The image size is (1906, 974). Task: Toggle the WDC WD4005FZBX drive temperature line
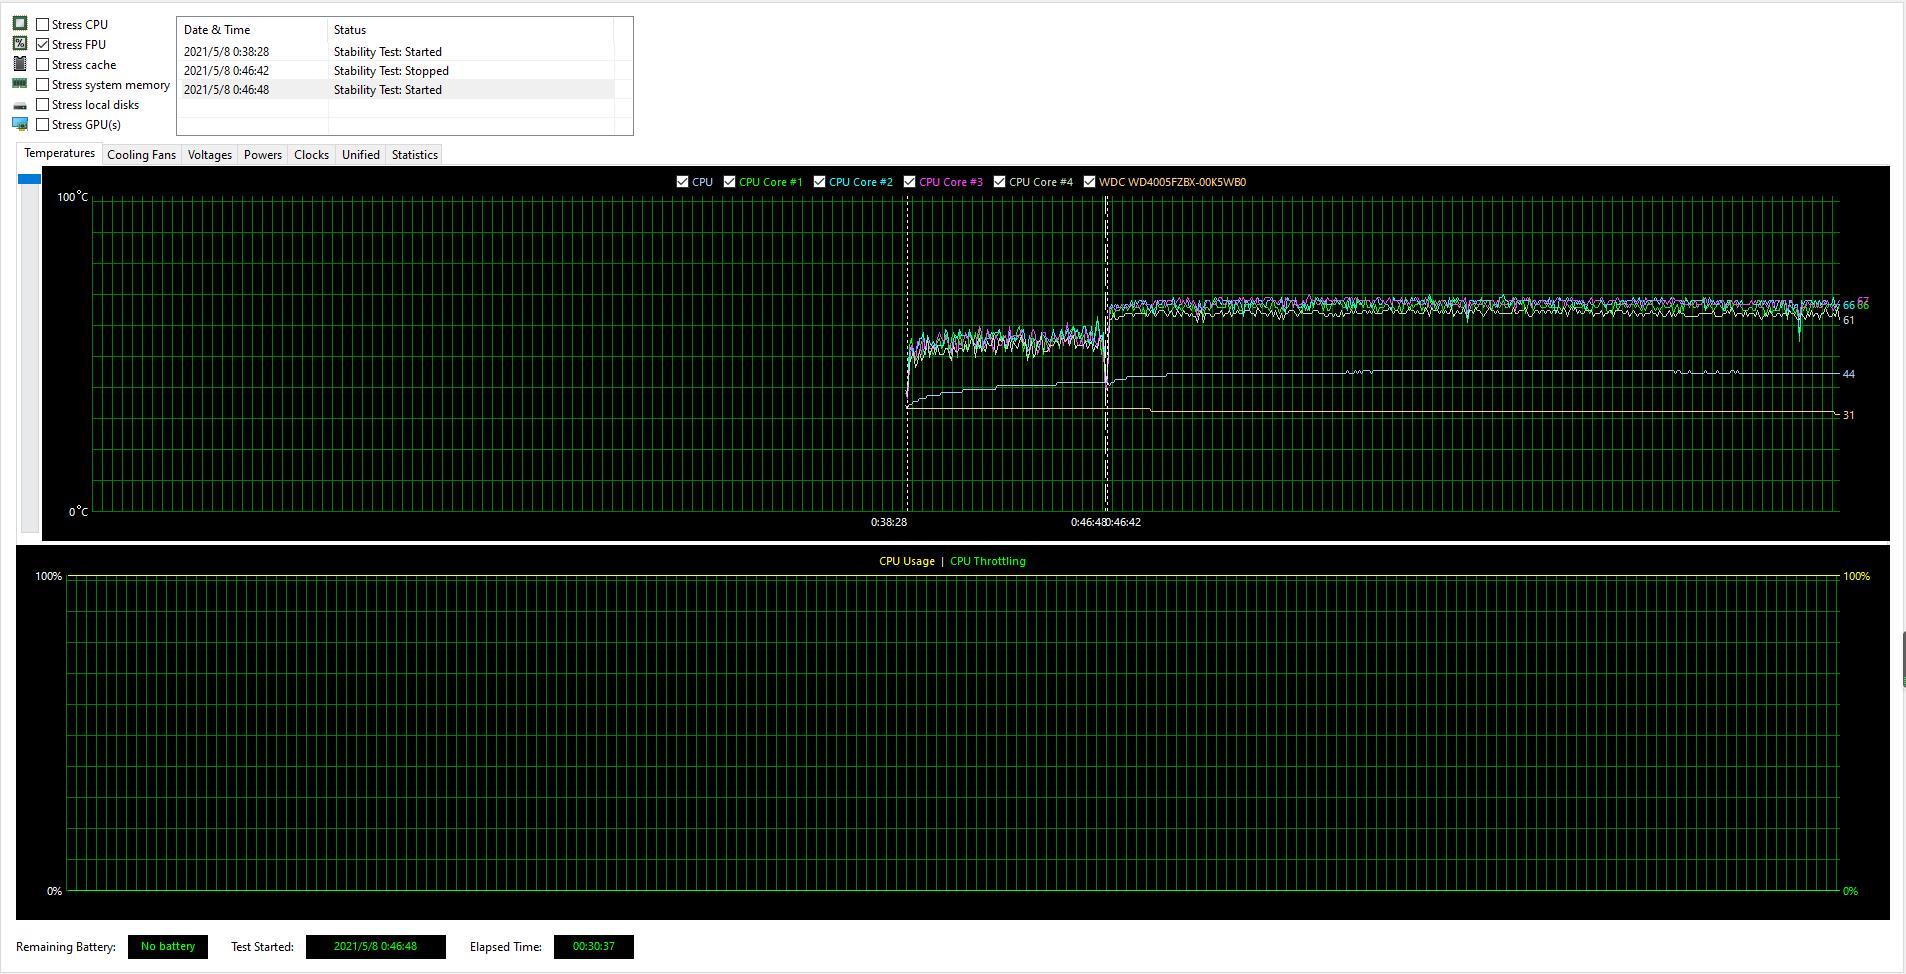click(x=1090, y=182)
